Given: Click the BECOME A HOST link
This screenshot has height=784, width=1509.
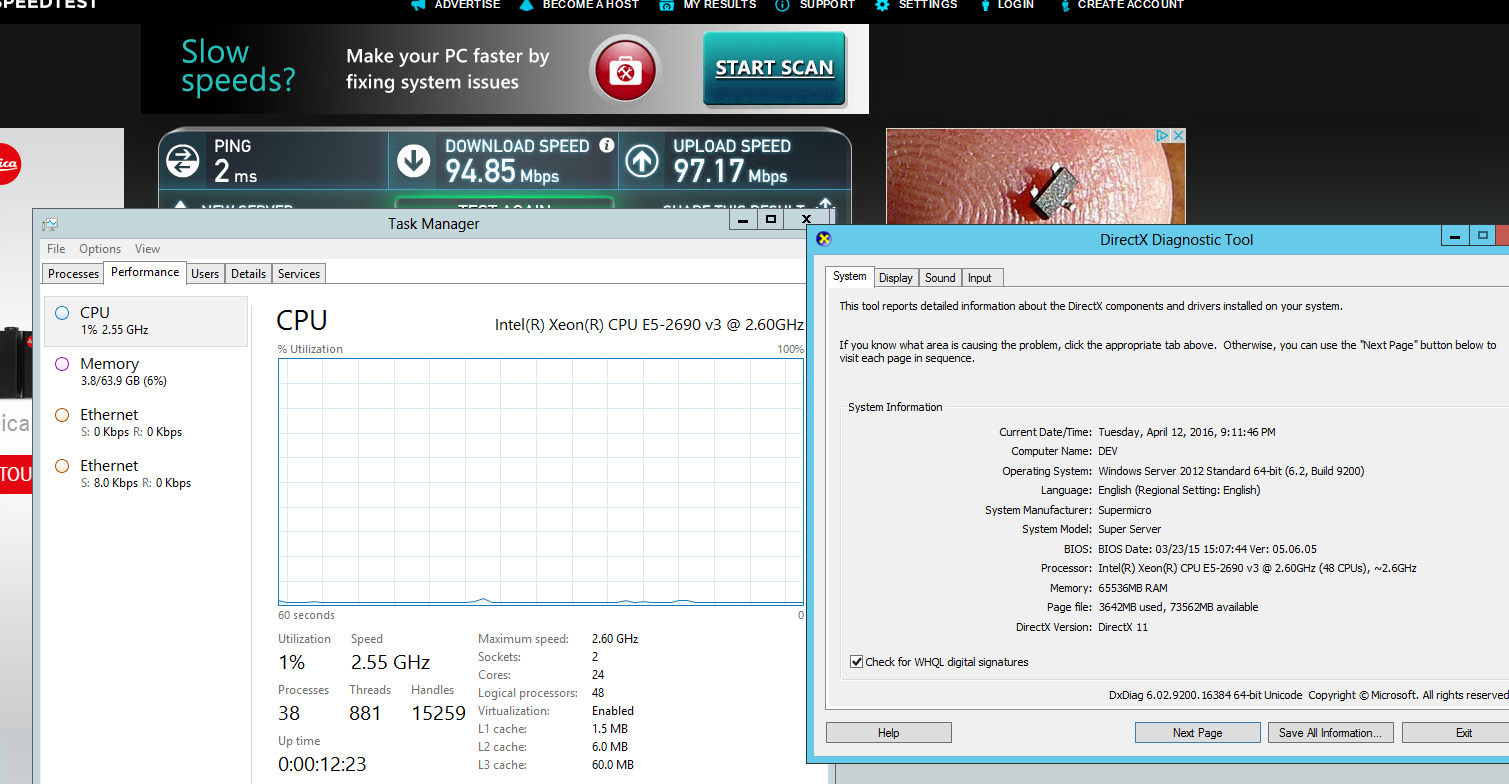Looking at the screenshot, I should pos(590,5).
